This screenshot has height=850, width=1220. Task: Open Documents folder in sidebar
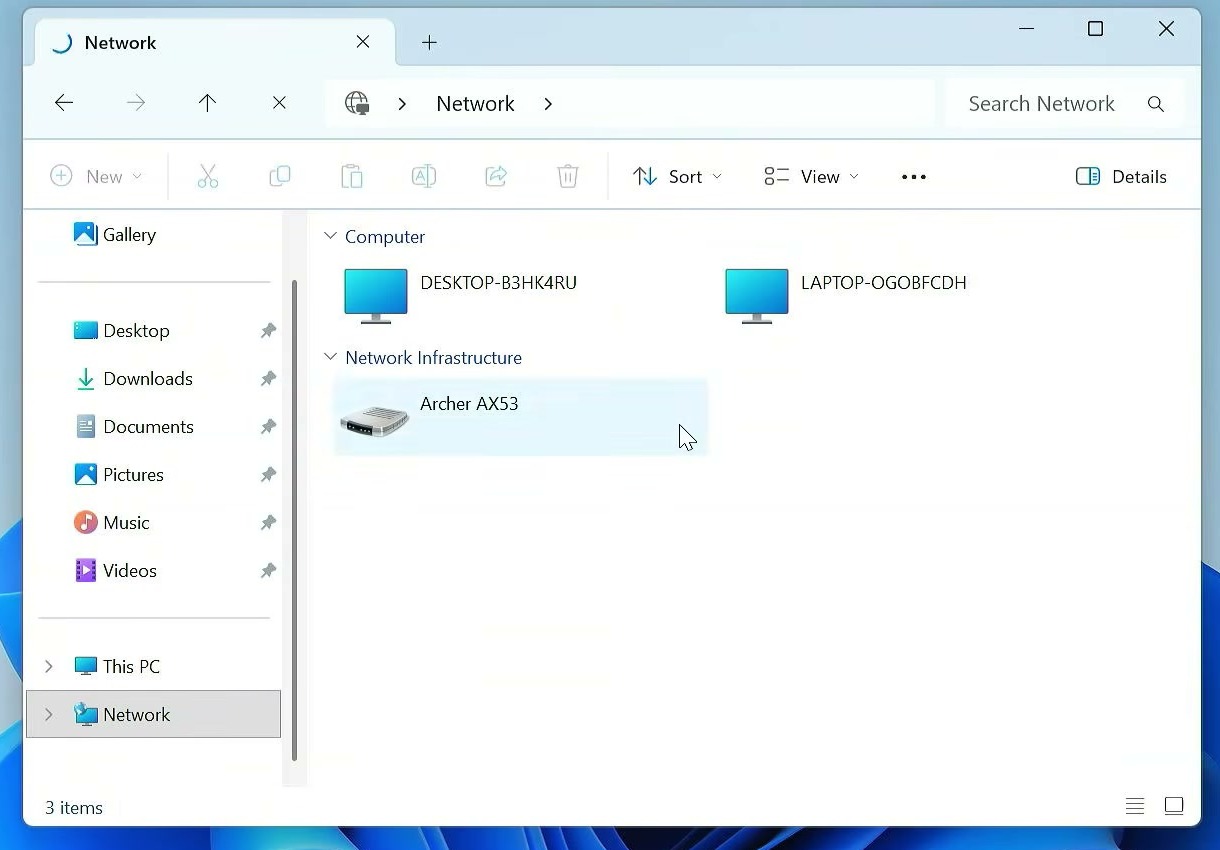[x=135, y=427]
